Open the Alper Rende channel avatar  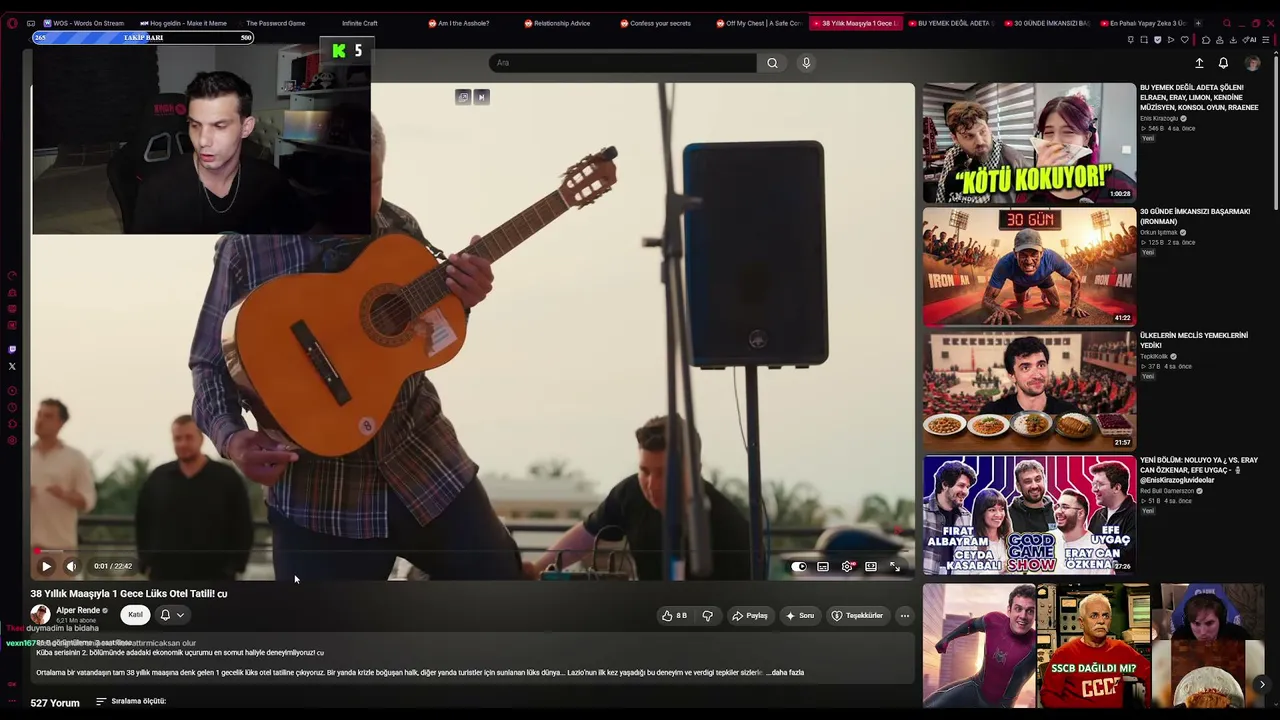pyautogui.click(x=40, y=615)
